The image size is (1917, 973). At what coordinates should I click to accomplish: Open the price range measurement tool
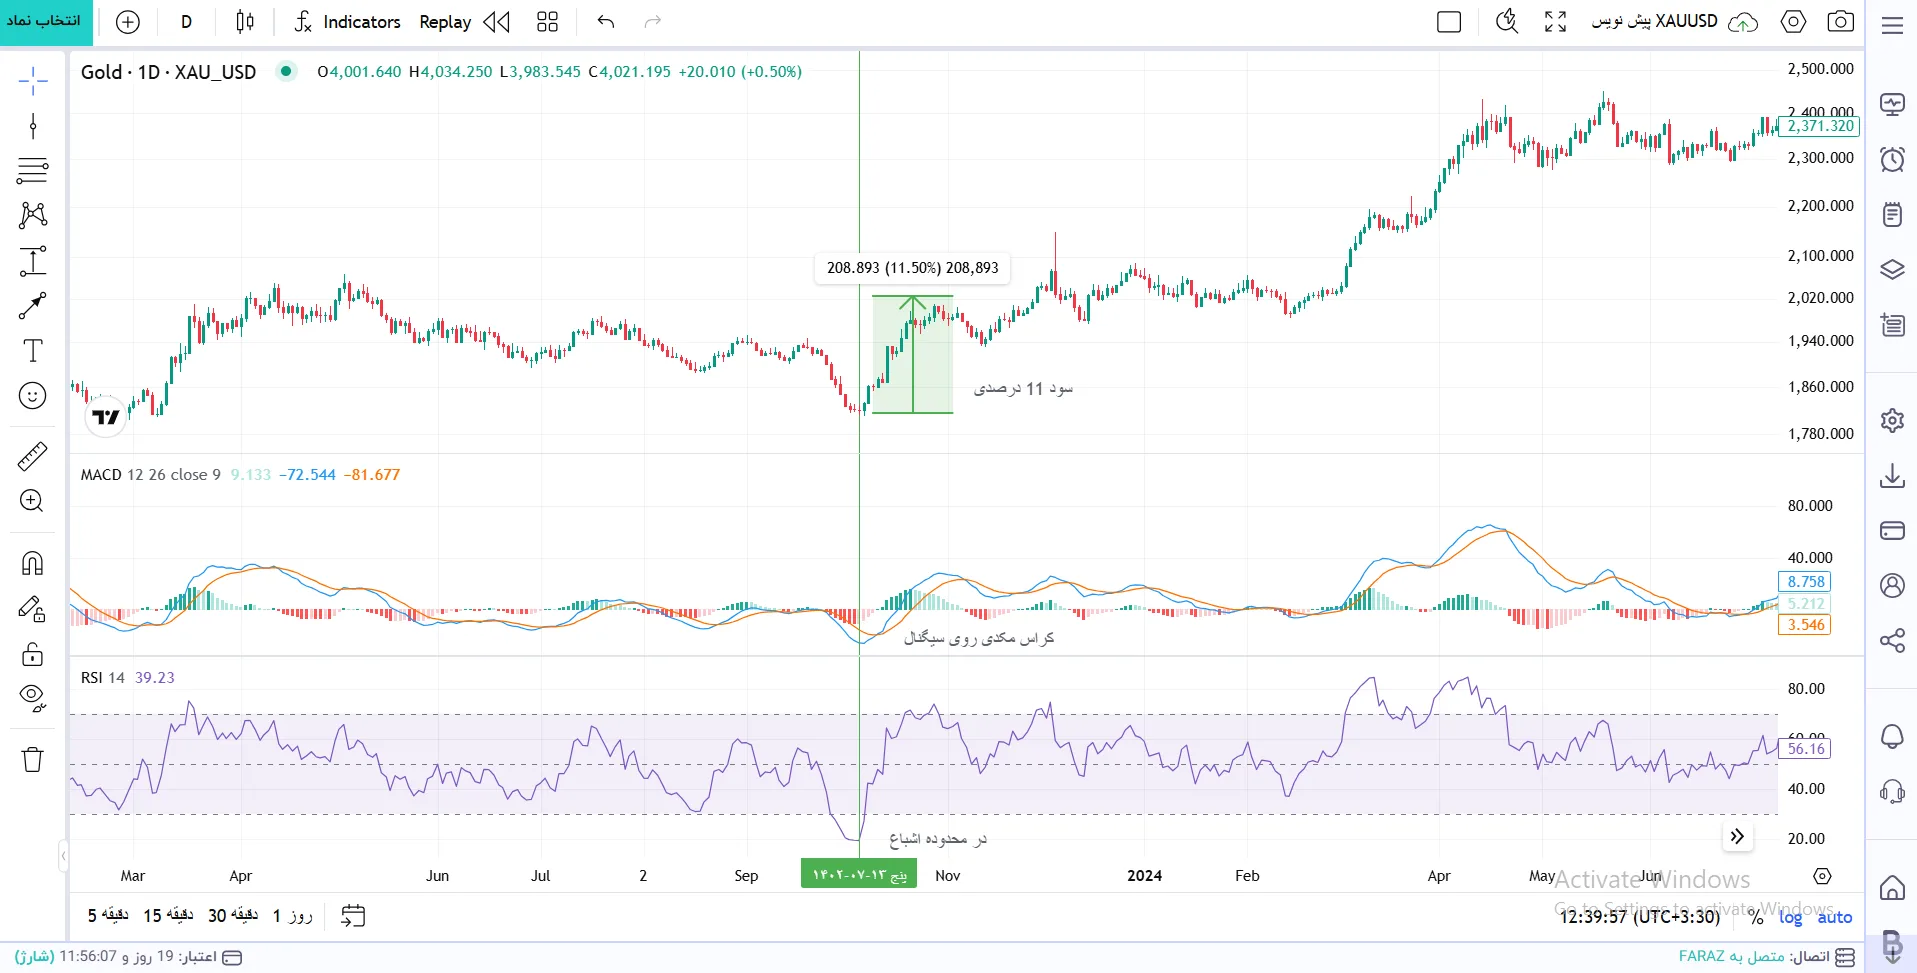(33, 261)
